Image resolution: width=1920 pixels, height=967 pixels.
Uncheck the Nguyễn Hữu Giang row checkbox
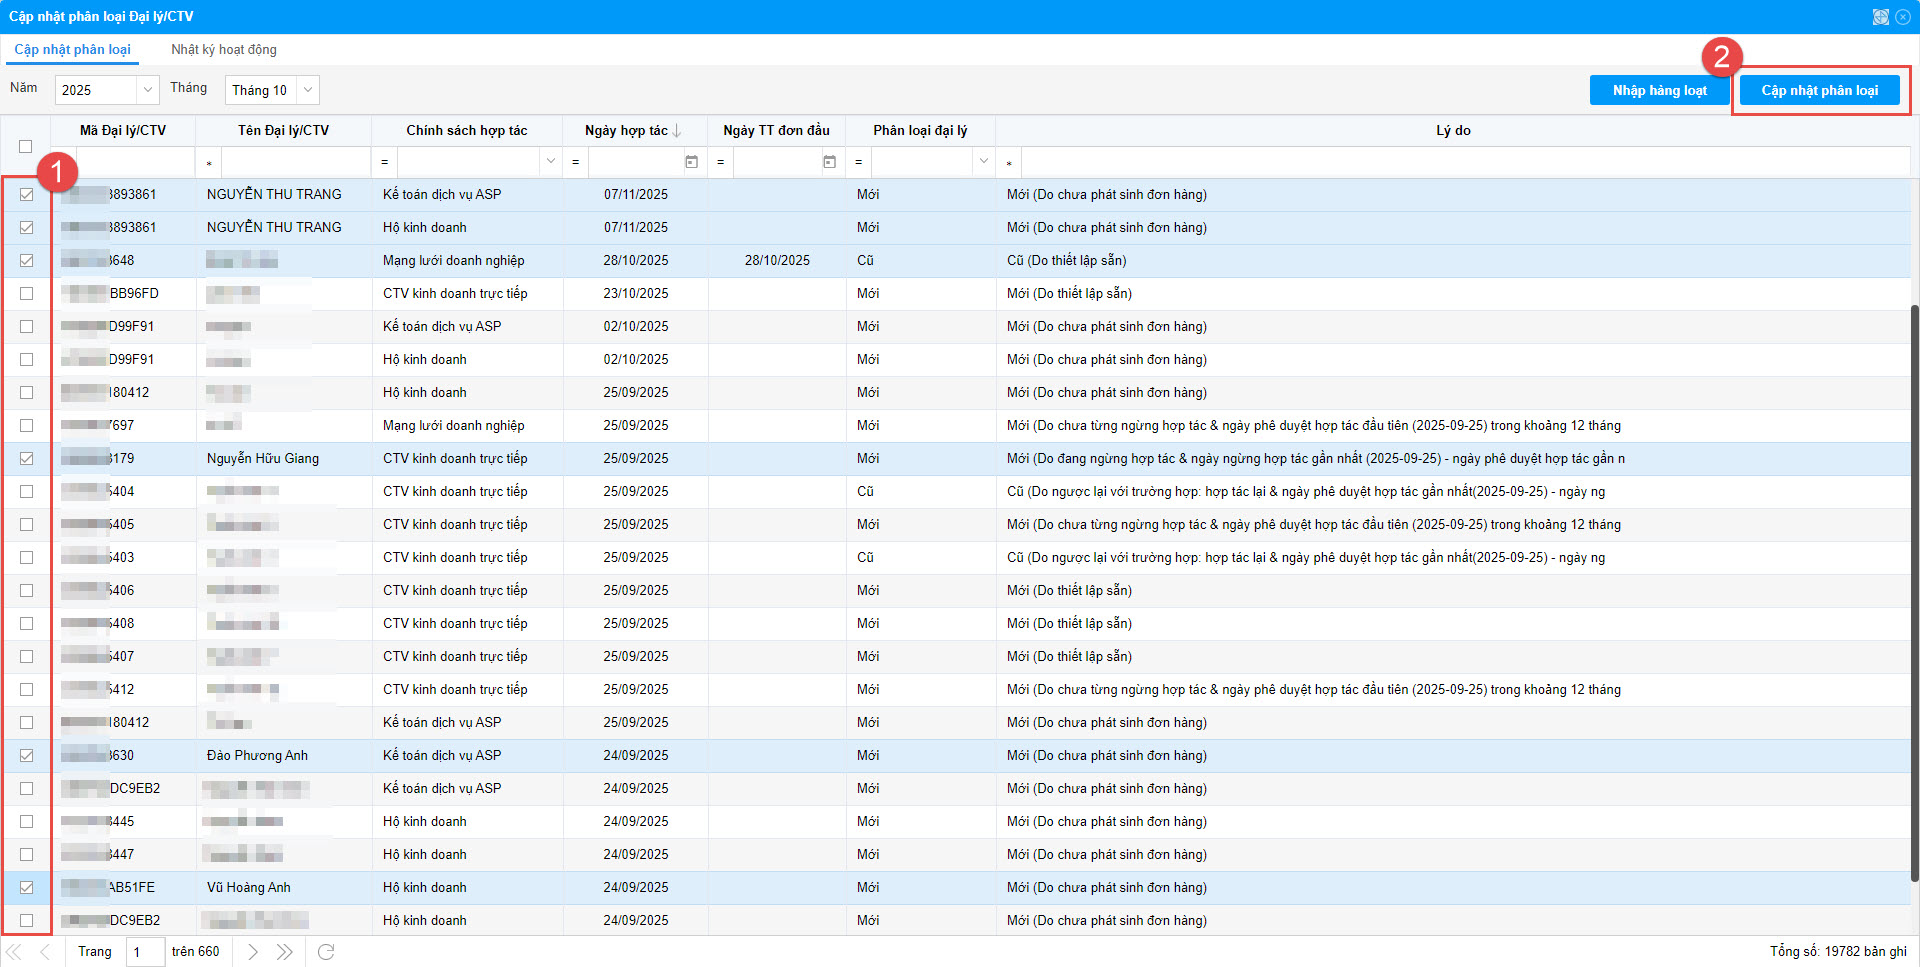(x=27, y=458)
